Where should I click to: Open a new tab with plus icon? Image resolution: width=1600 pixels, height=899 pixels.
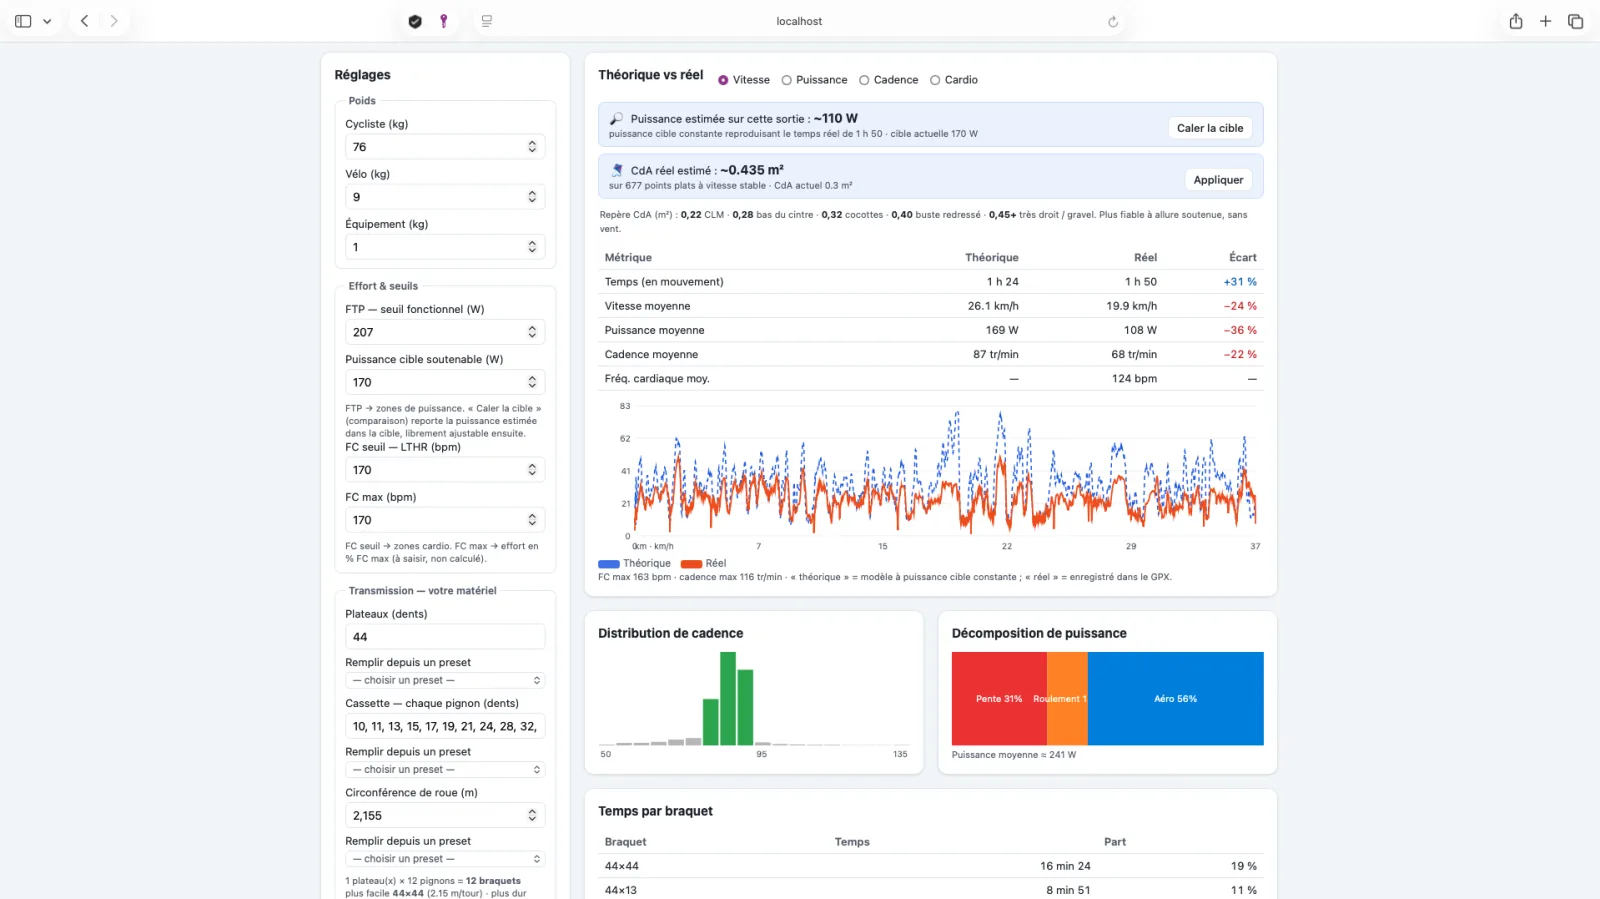[x=1545, y=21]
